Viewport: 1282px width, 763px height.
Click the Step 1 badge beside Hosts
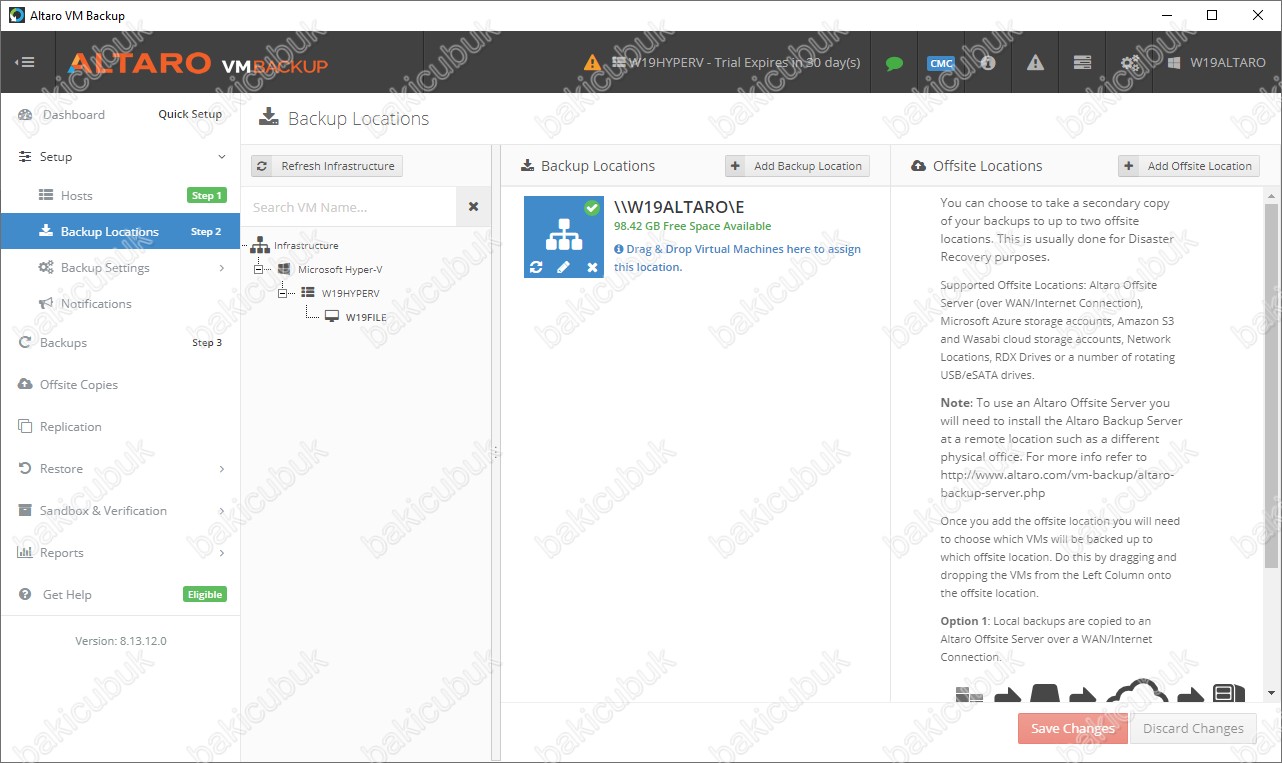coord(207,195)
